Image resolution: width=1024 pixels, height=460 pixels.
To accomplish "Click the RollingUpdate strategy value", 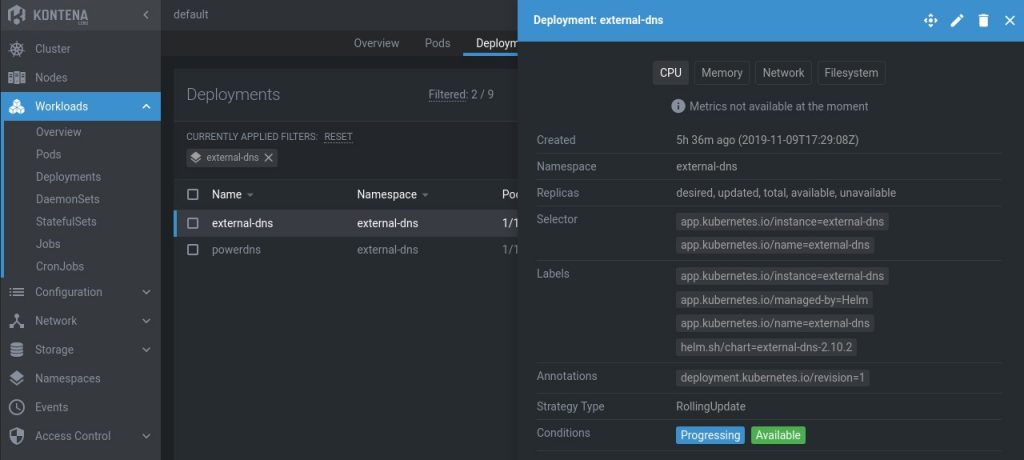I will click(x=711, y=406).
